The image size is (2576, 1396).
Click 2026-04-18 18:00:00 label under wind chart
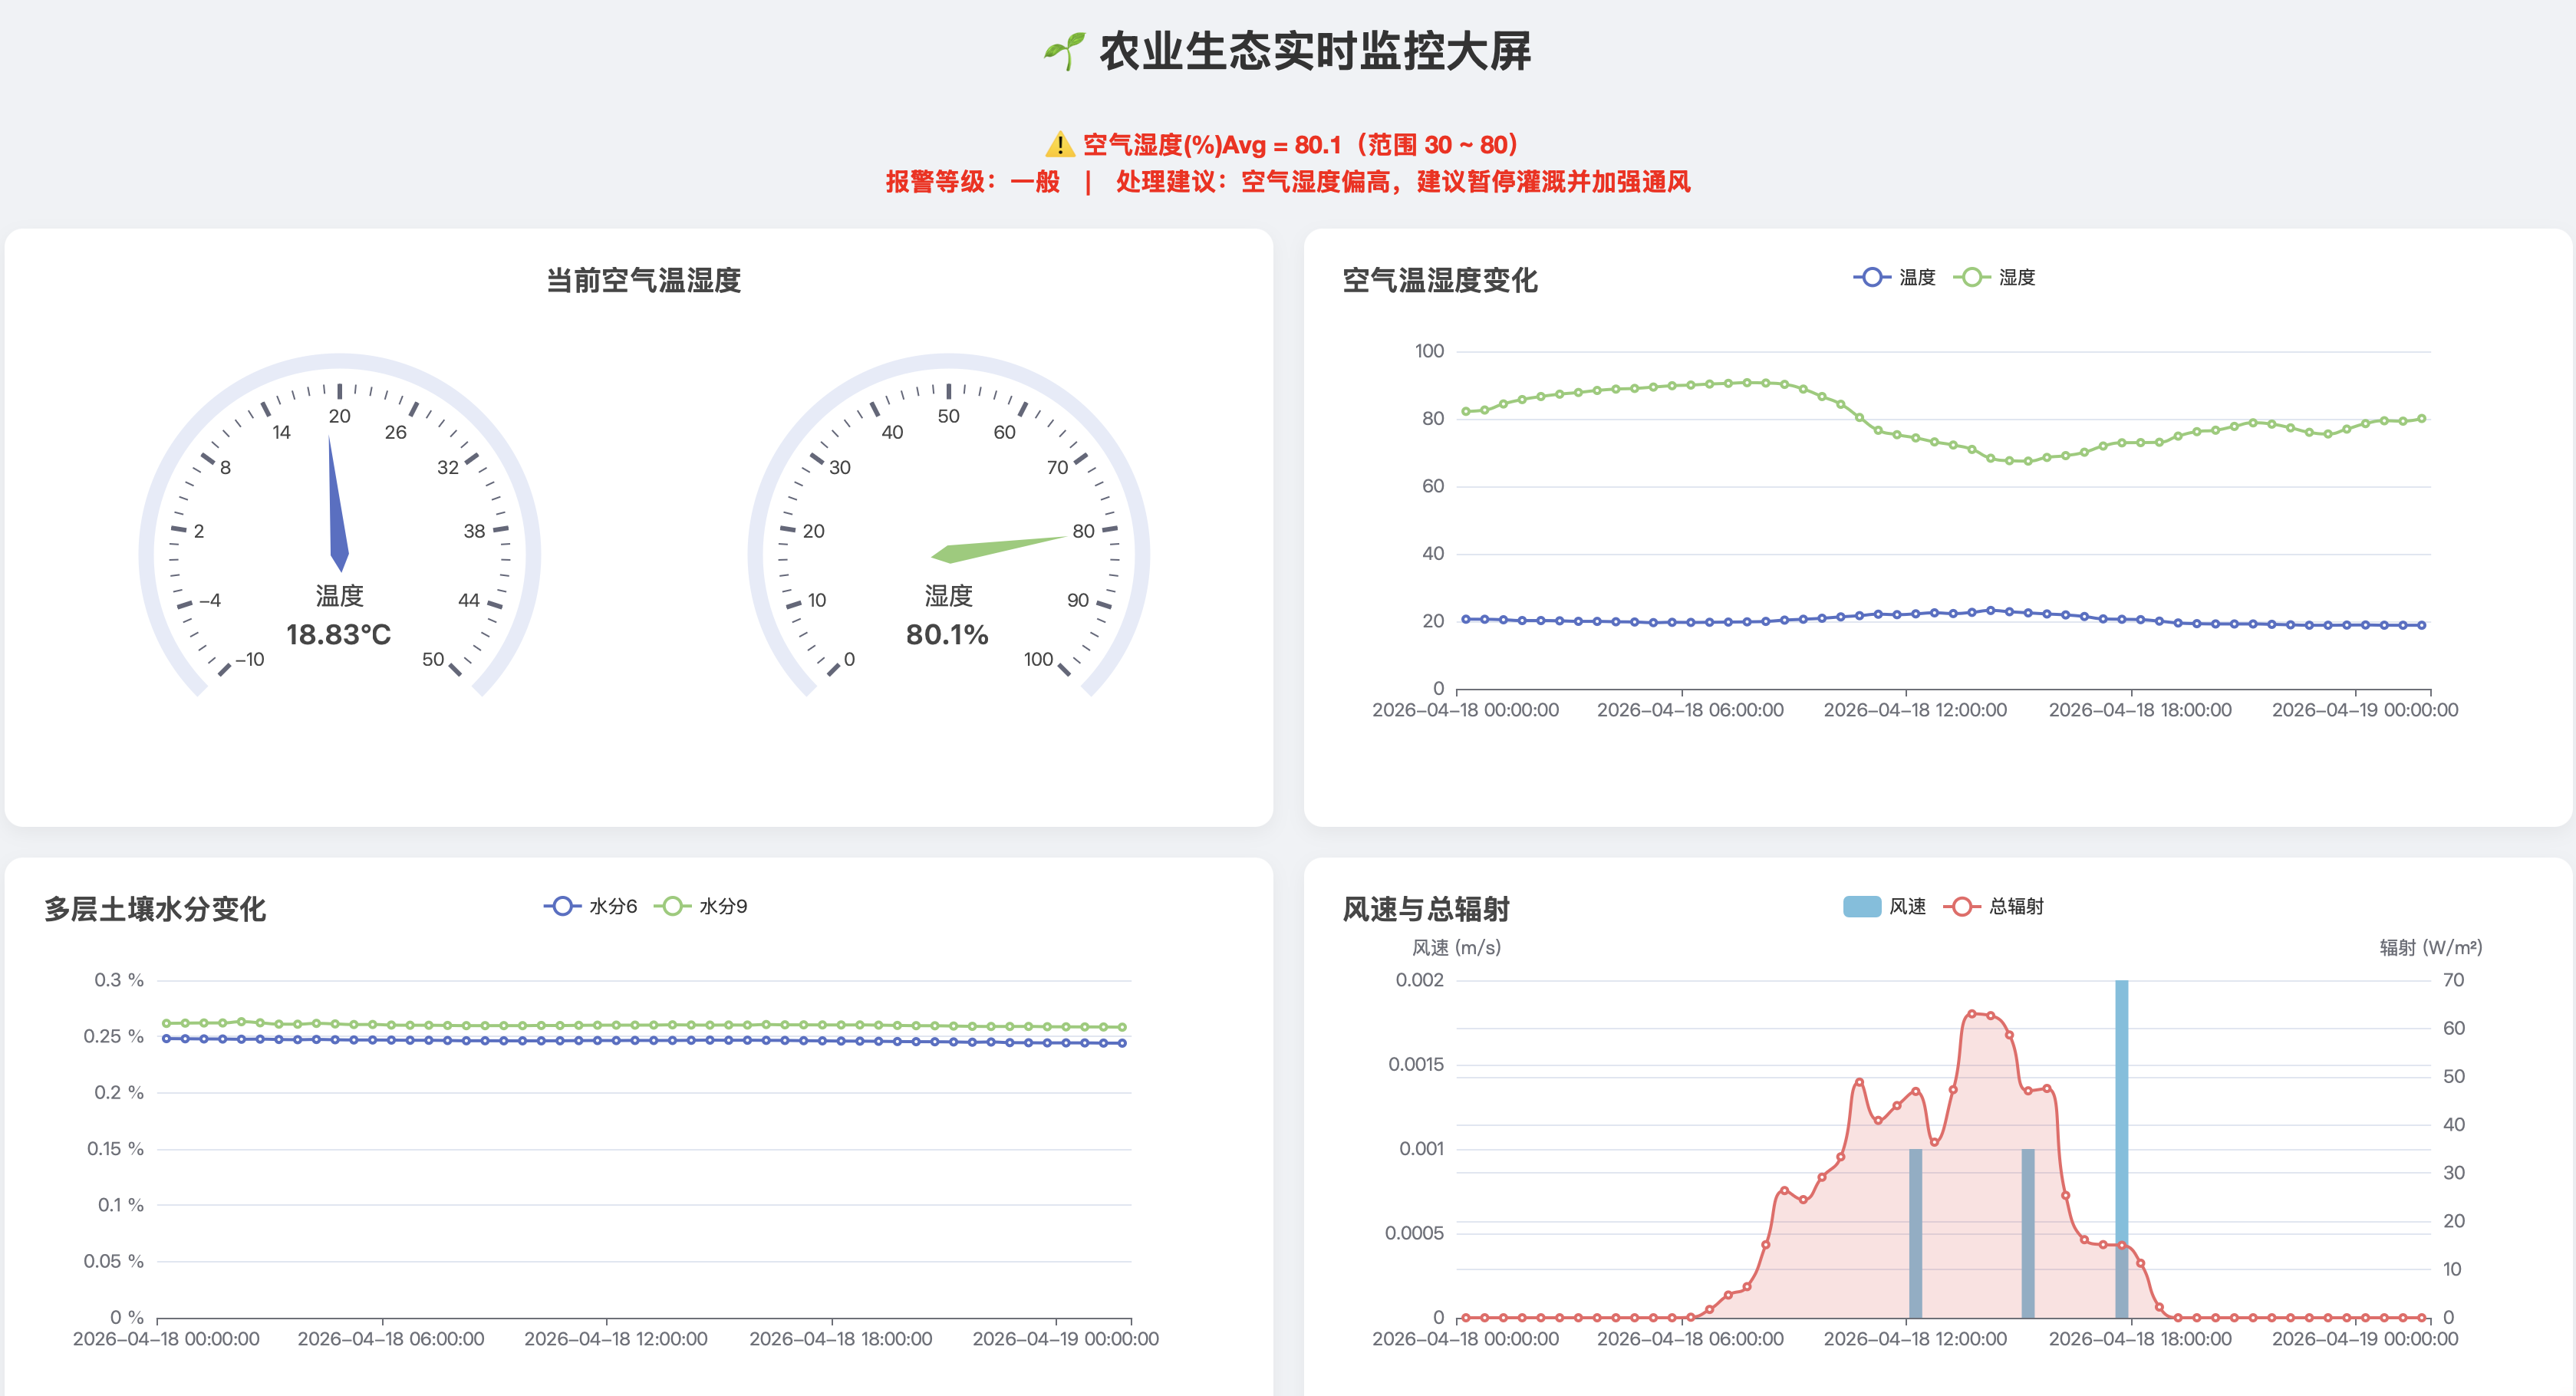pos(2139,1339)
